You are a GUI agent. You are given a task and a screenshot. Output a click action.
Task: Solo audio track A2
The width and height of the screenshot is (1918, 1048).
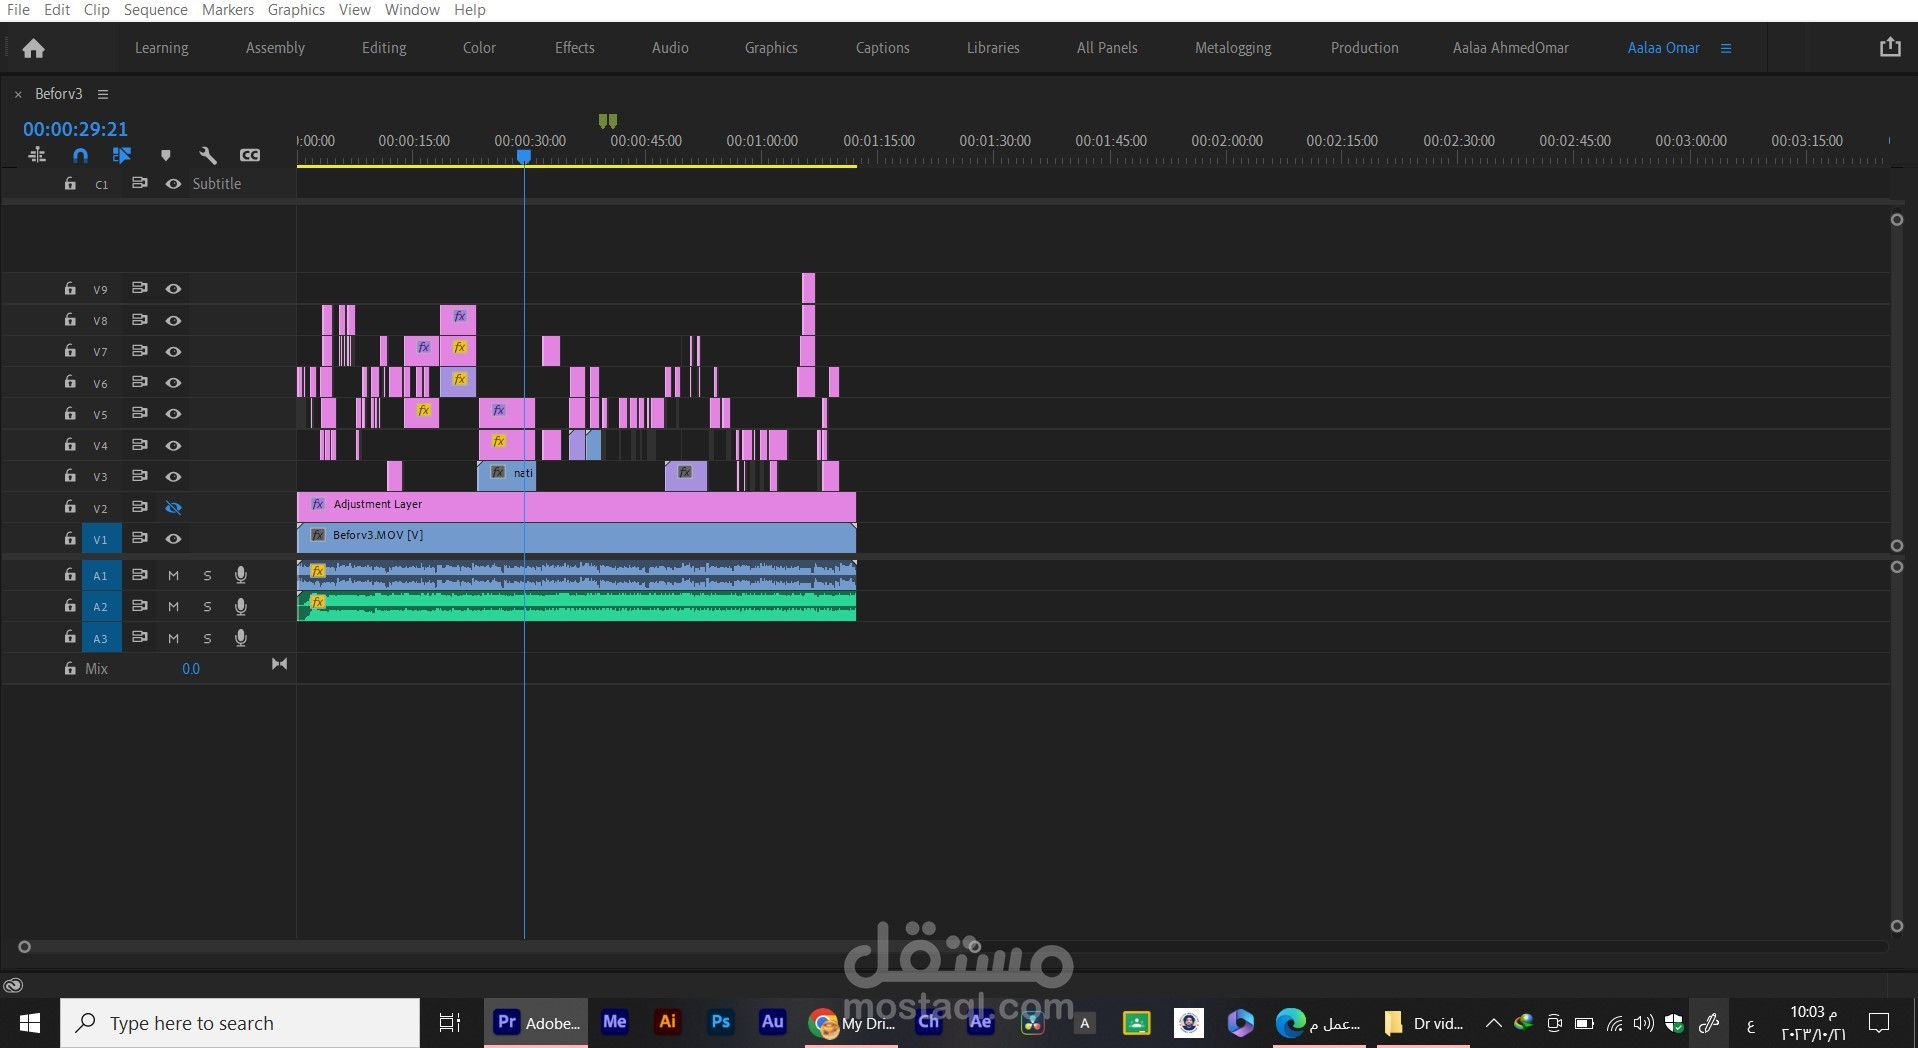pos(207,606)
